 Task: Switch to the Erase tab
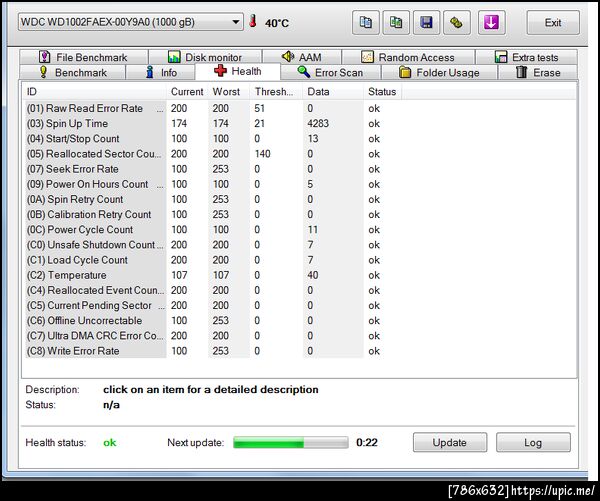(x=538, y=72)
